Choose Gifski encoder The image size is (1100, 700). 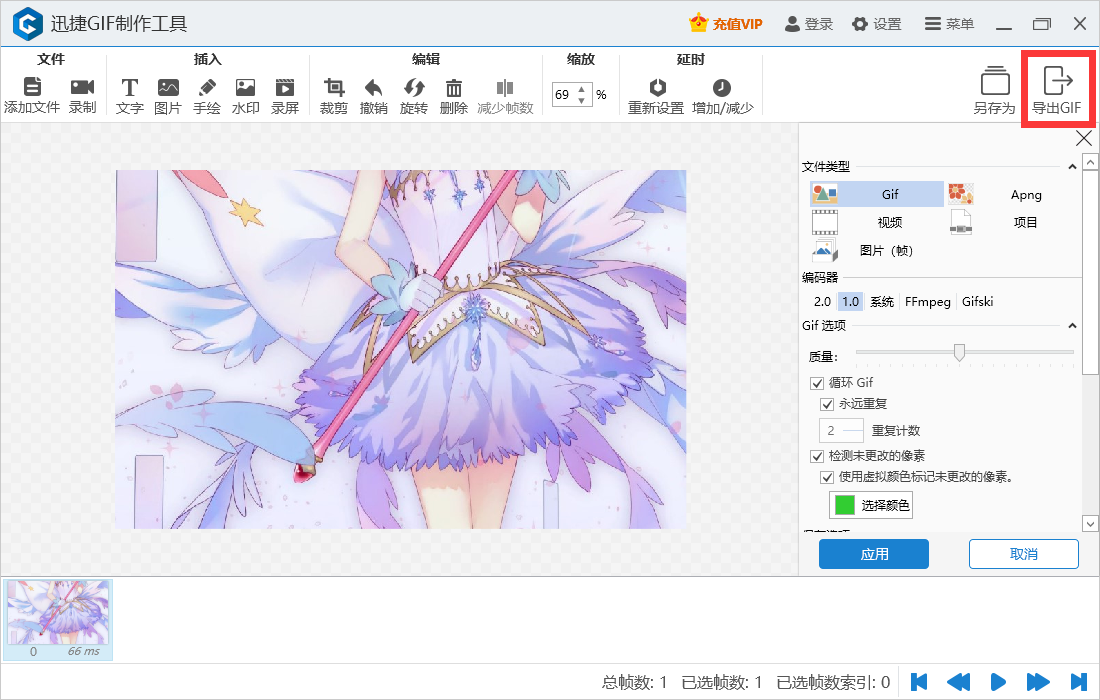click(x=977, y=302)
